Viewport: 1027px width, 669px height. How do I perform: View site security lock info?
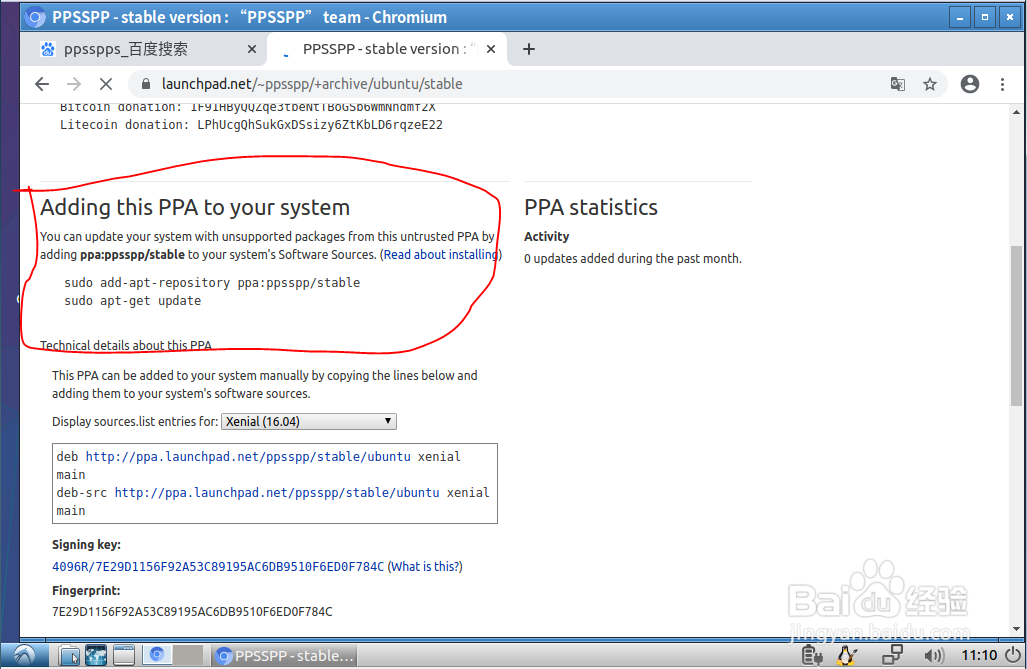[147, 84]
